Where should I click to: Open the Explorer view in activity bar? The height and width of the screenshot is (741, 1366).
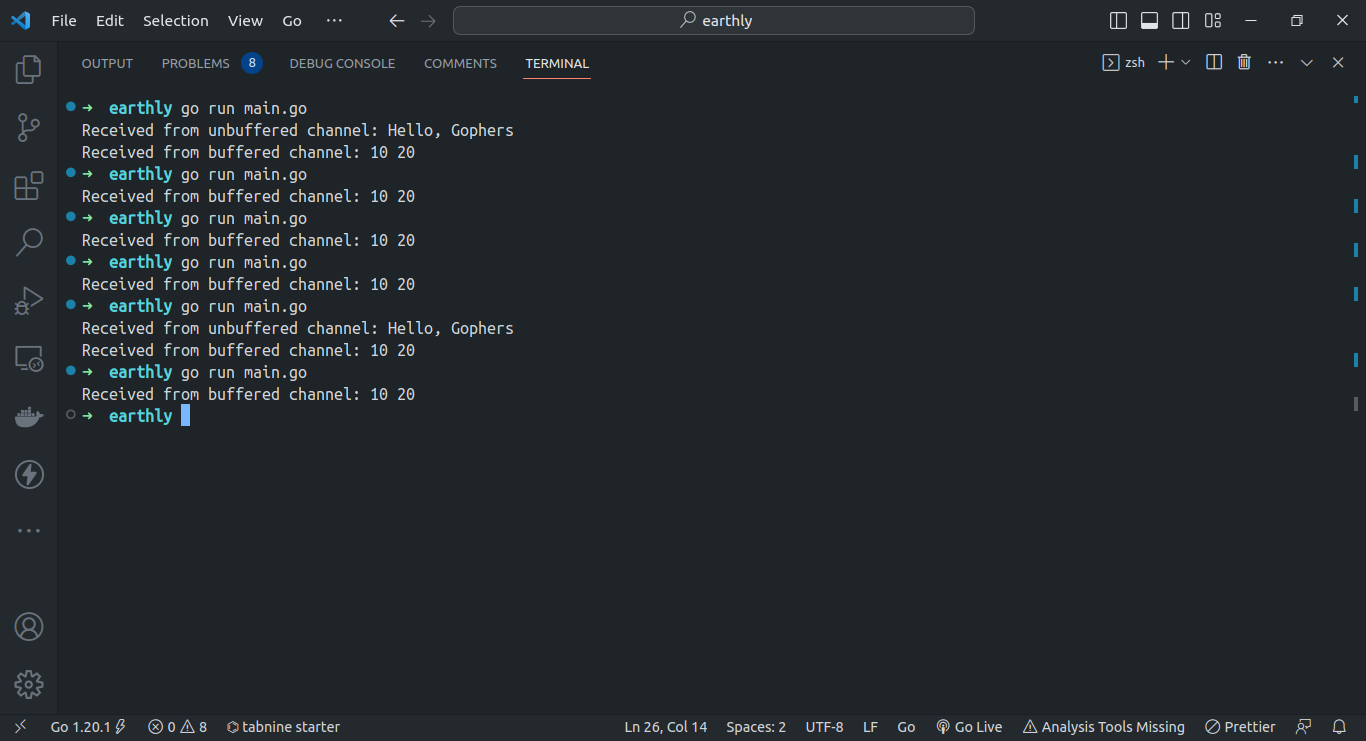29,69
